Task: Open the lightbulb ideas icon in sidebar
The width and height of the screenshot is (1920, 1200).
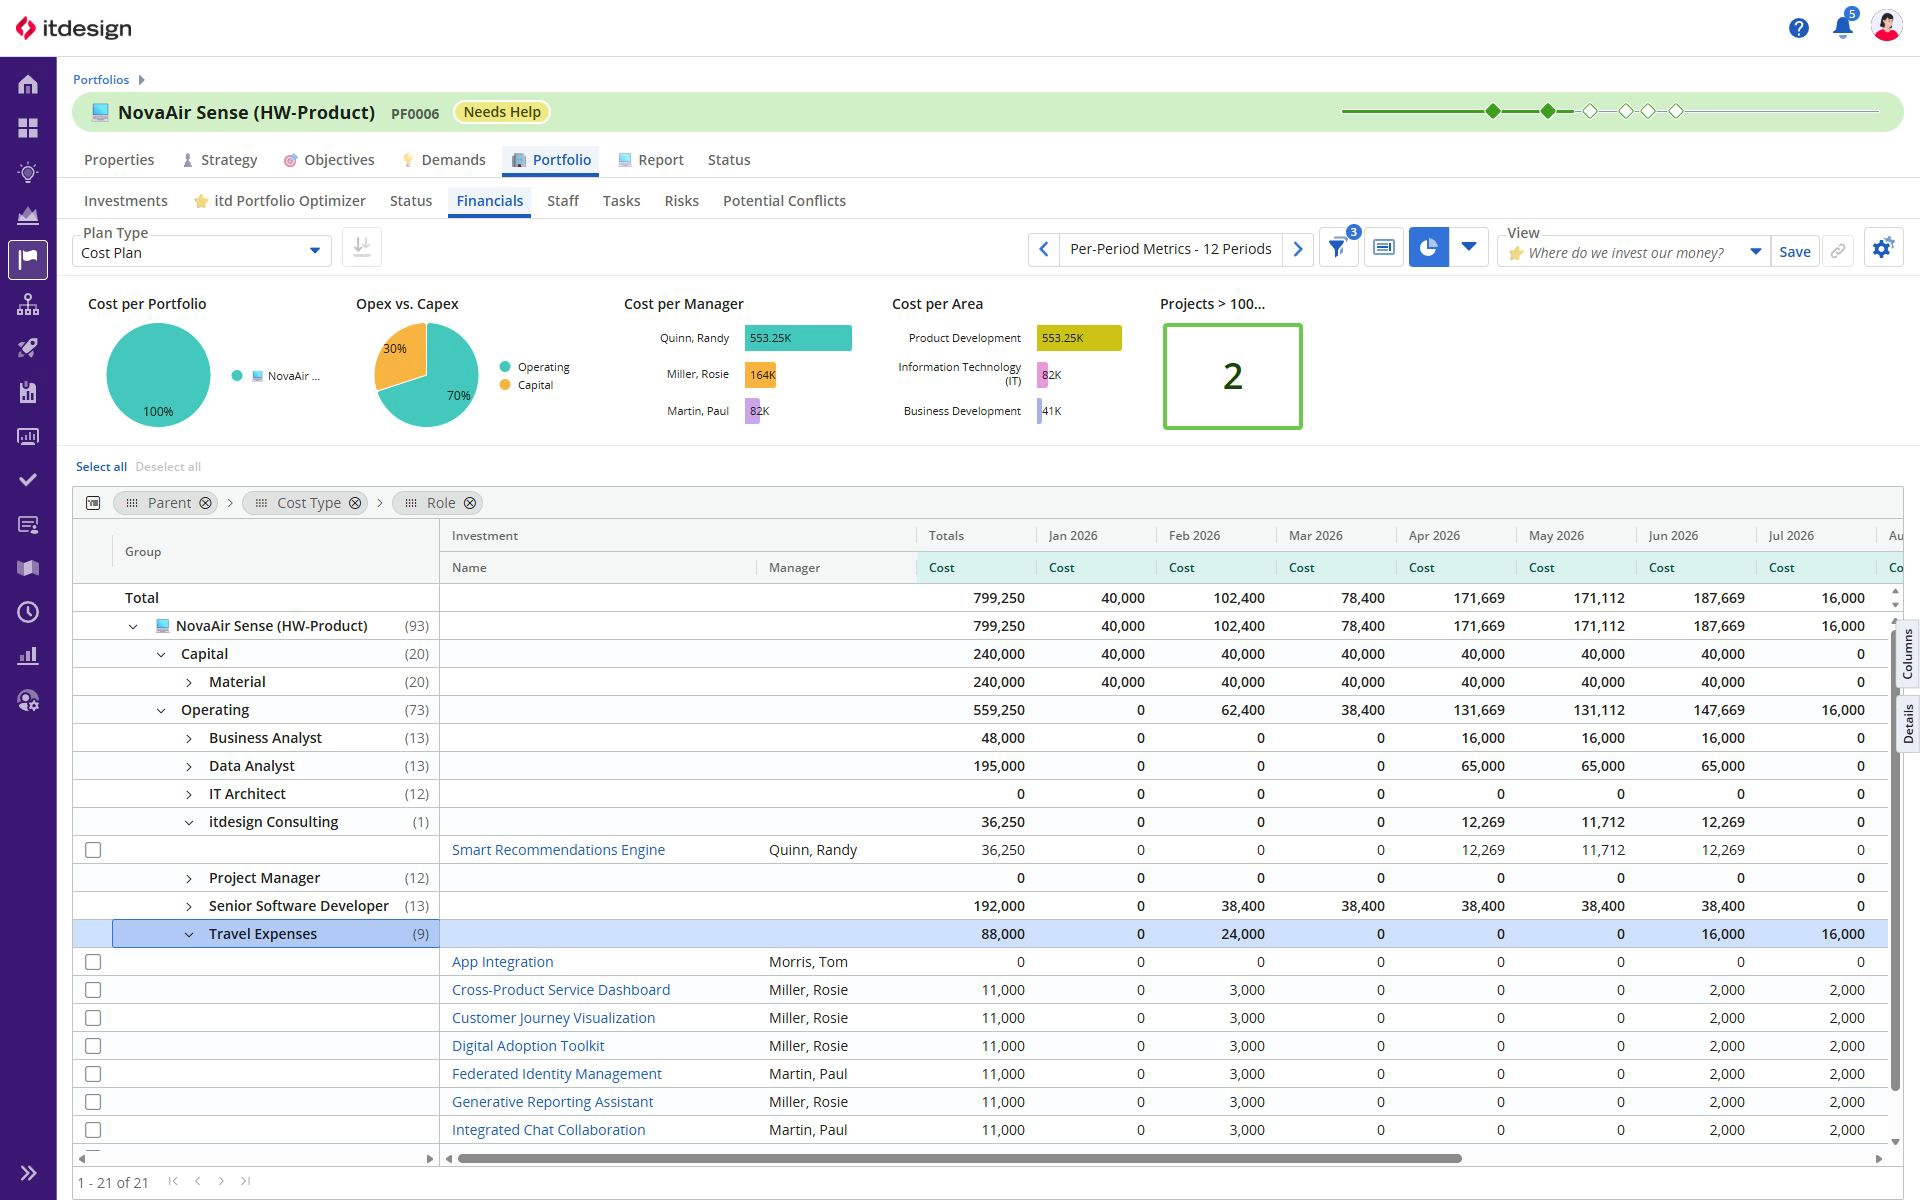Action: click(28, 172)
